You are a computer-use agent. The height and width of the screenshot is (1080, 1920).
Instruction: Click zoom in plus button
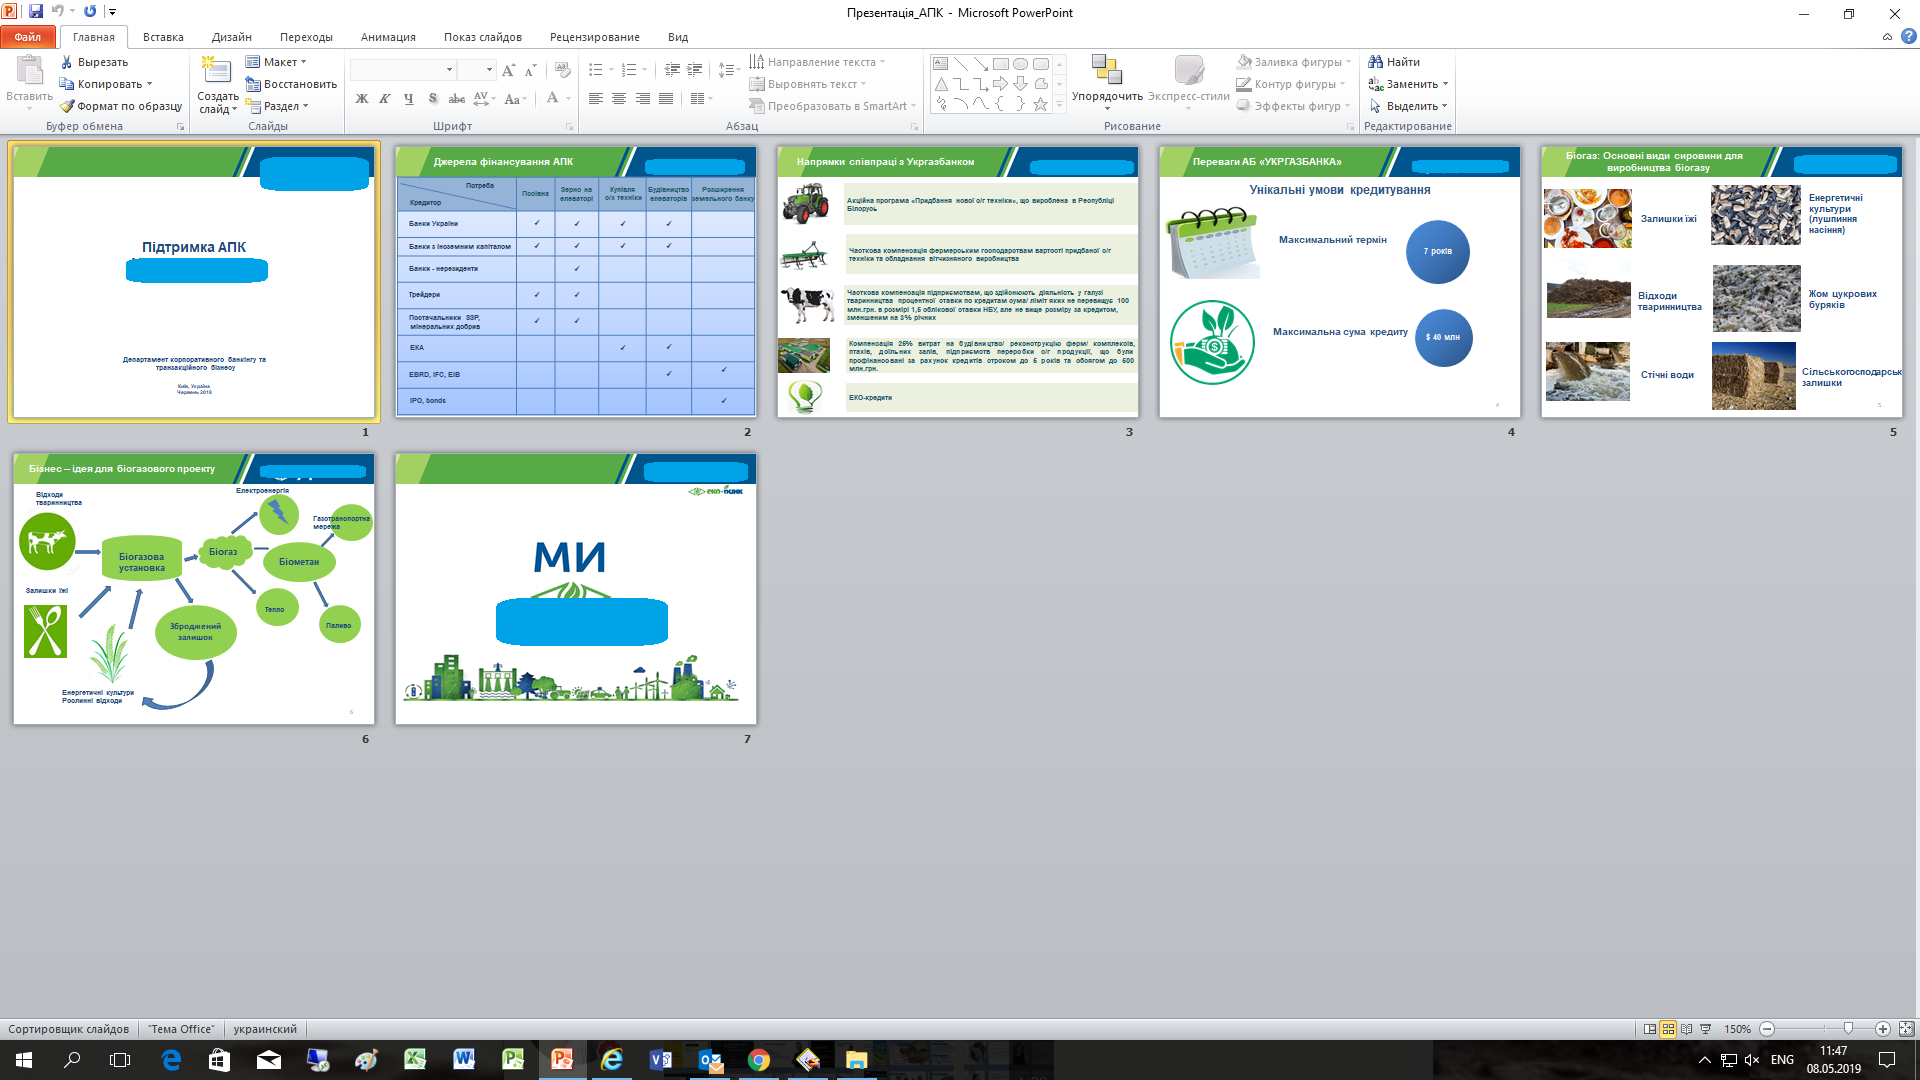pos(1882,1029)
